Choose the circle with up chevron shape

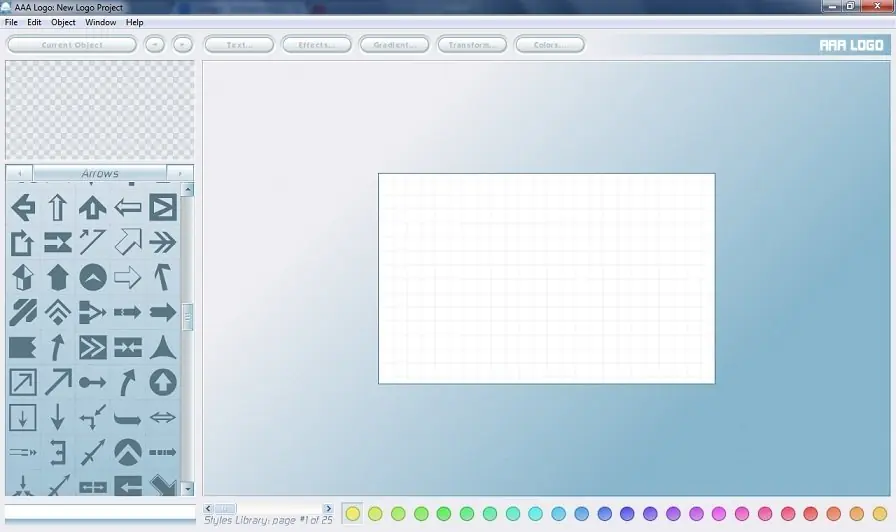93,278
